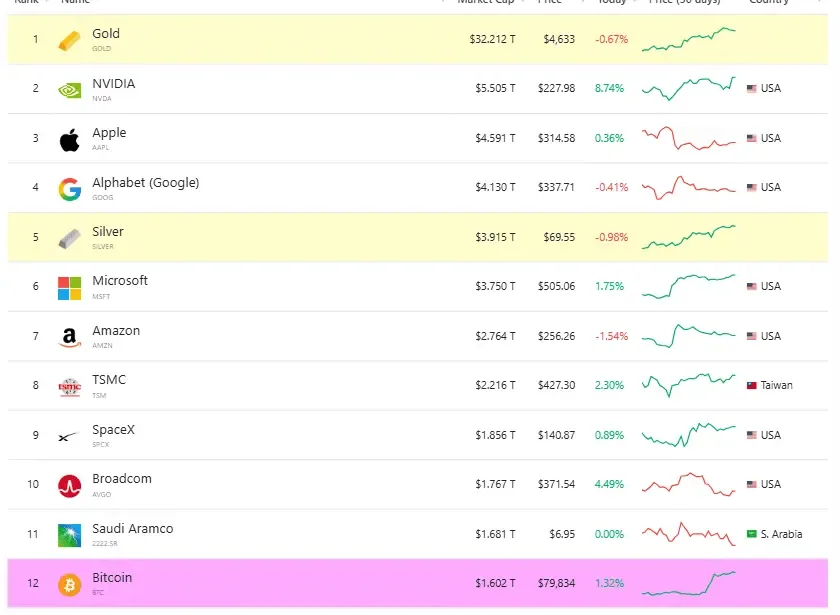Open Bitcoin's 30-day price sparkline
Viewport: 840px width, 615px height.
coord(689,583)
